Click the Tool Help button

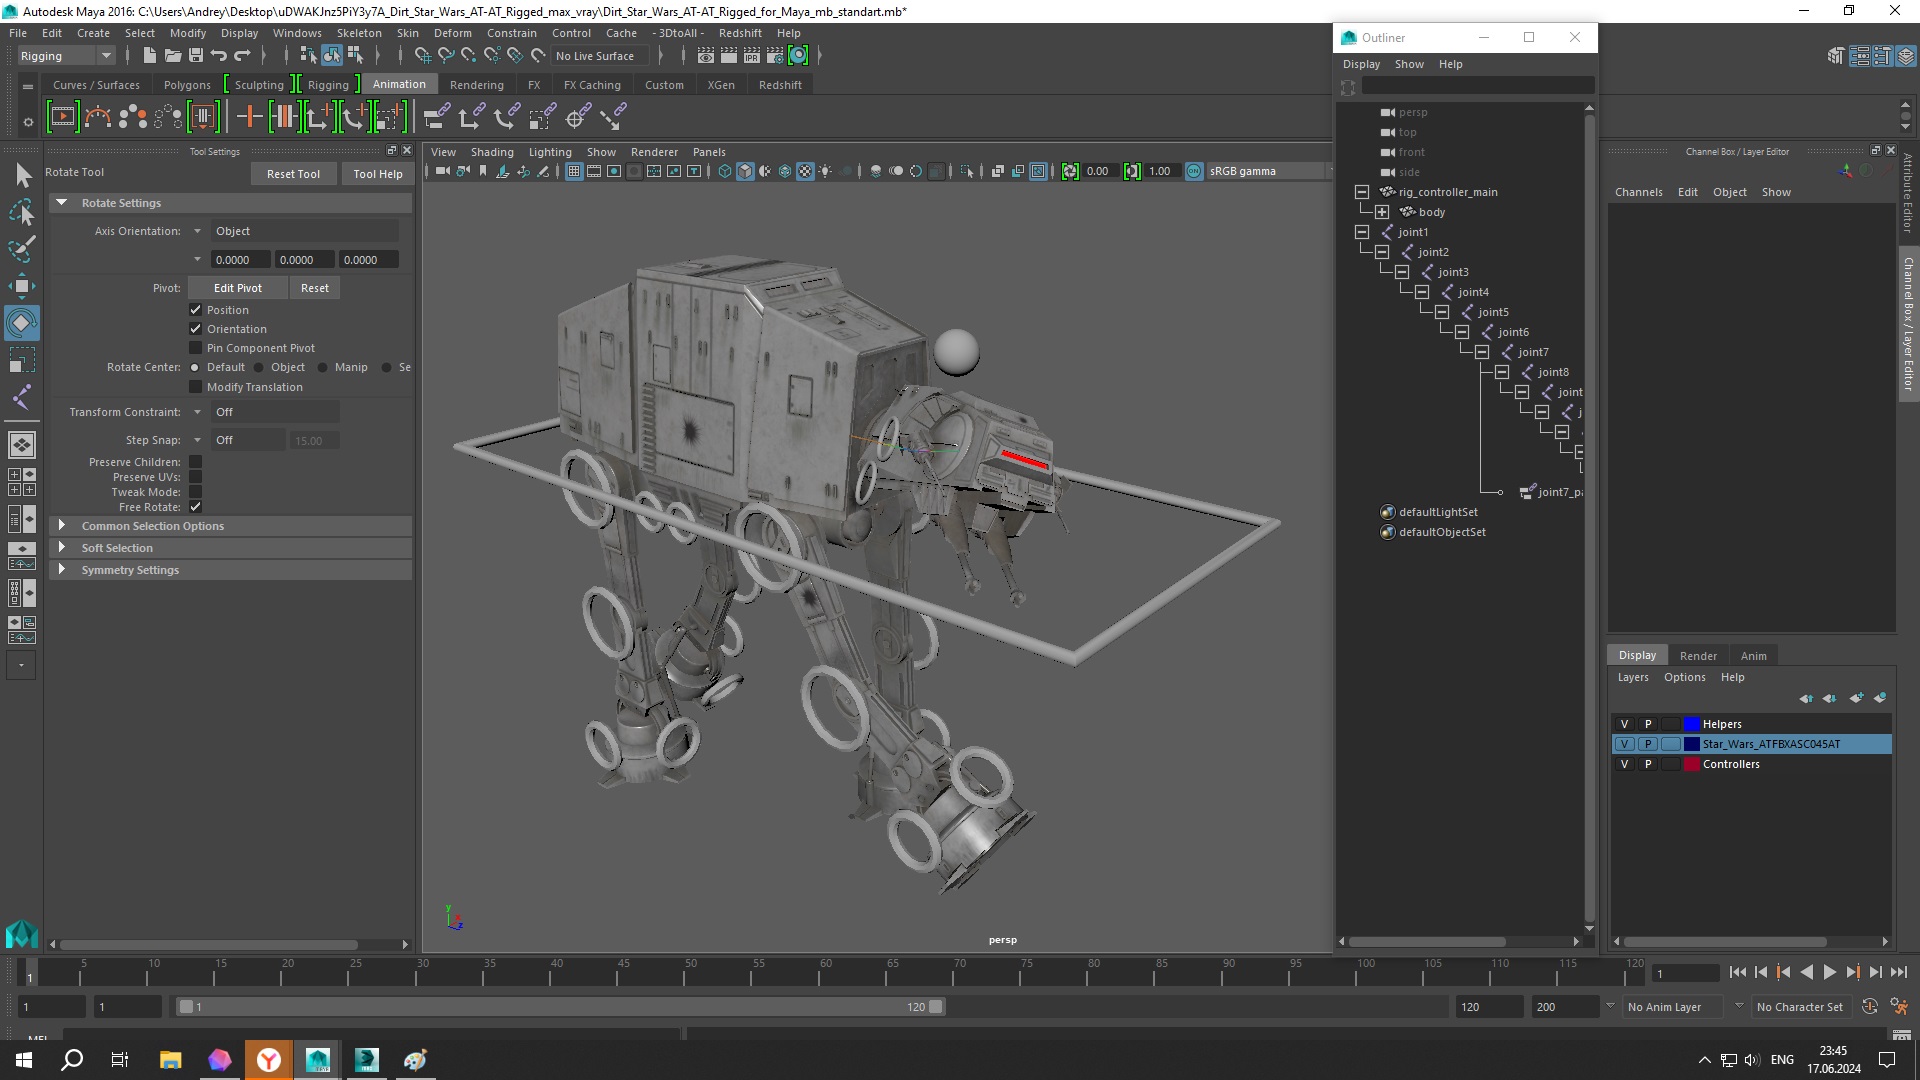(378, 174)
